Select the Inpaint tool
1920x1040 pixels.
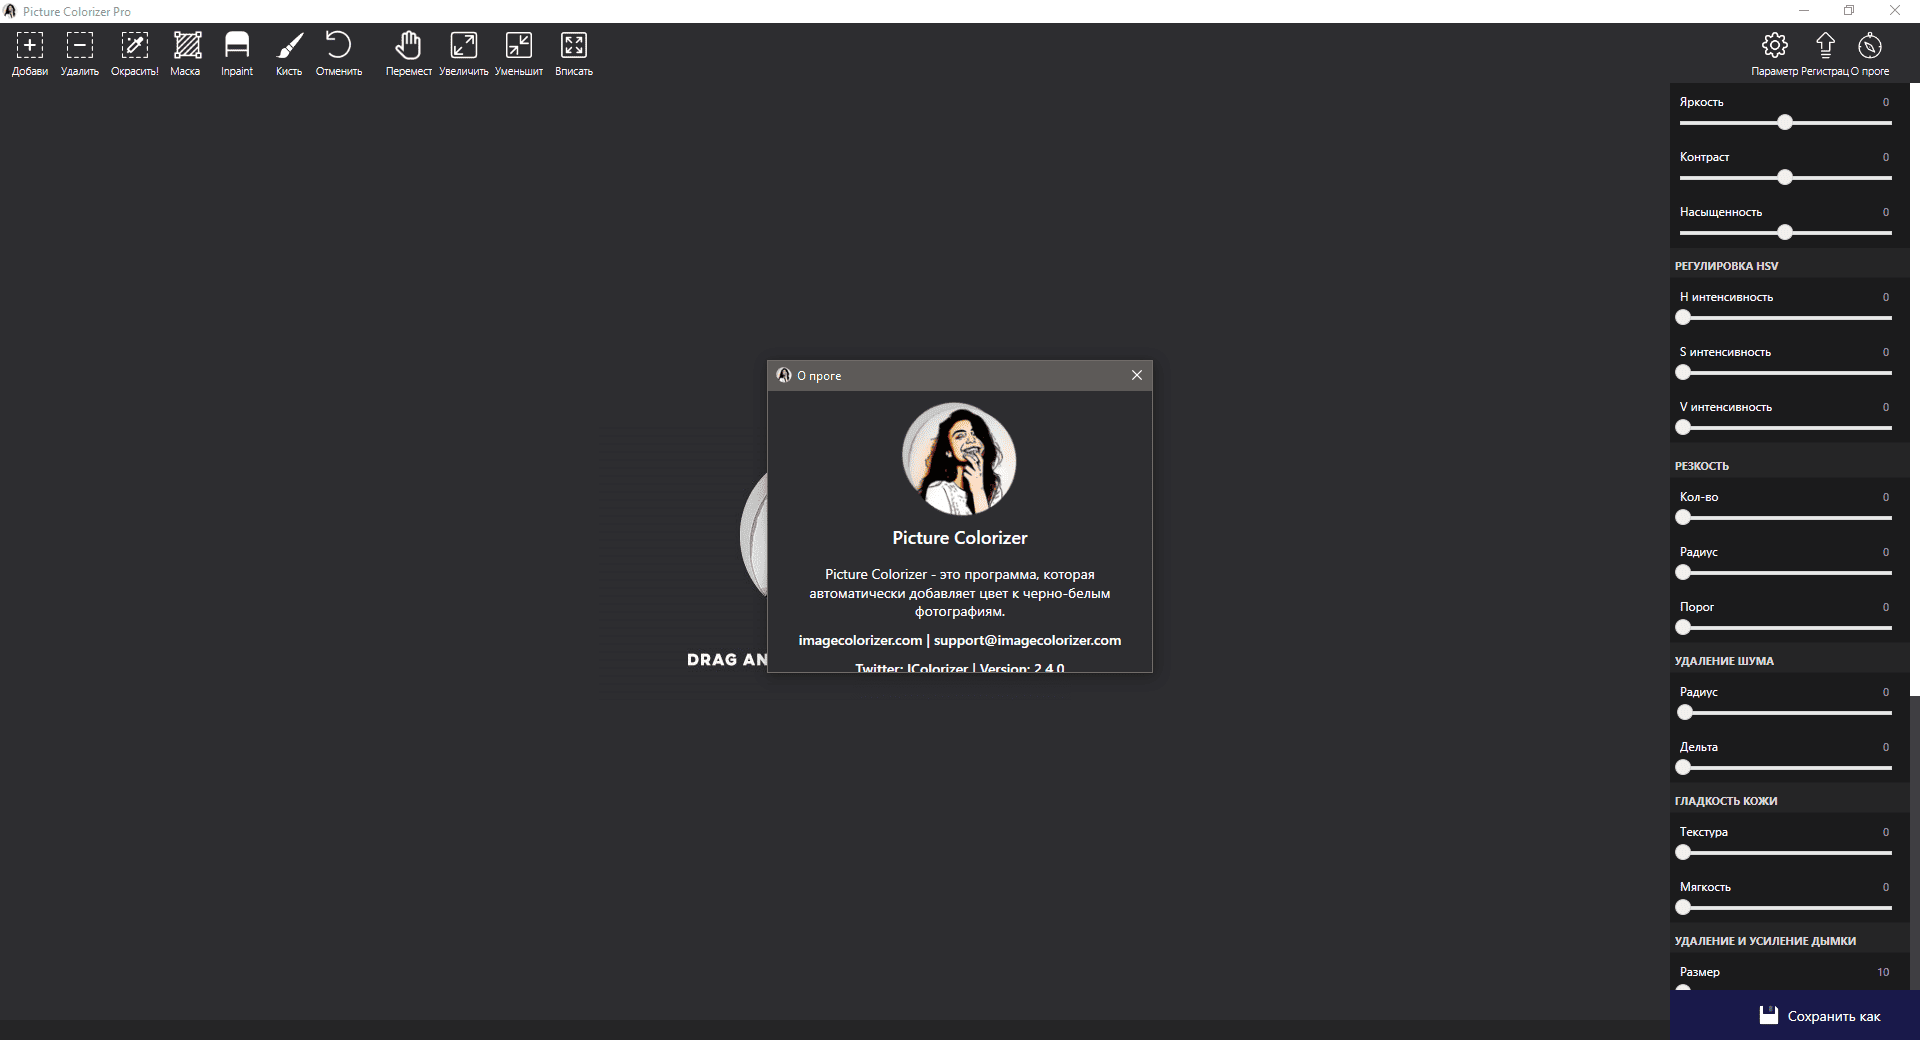237,46
